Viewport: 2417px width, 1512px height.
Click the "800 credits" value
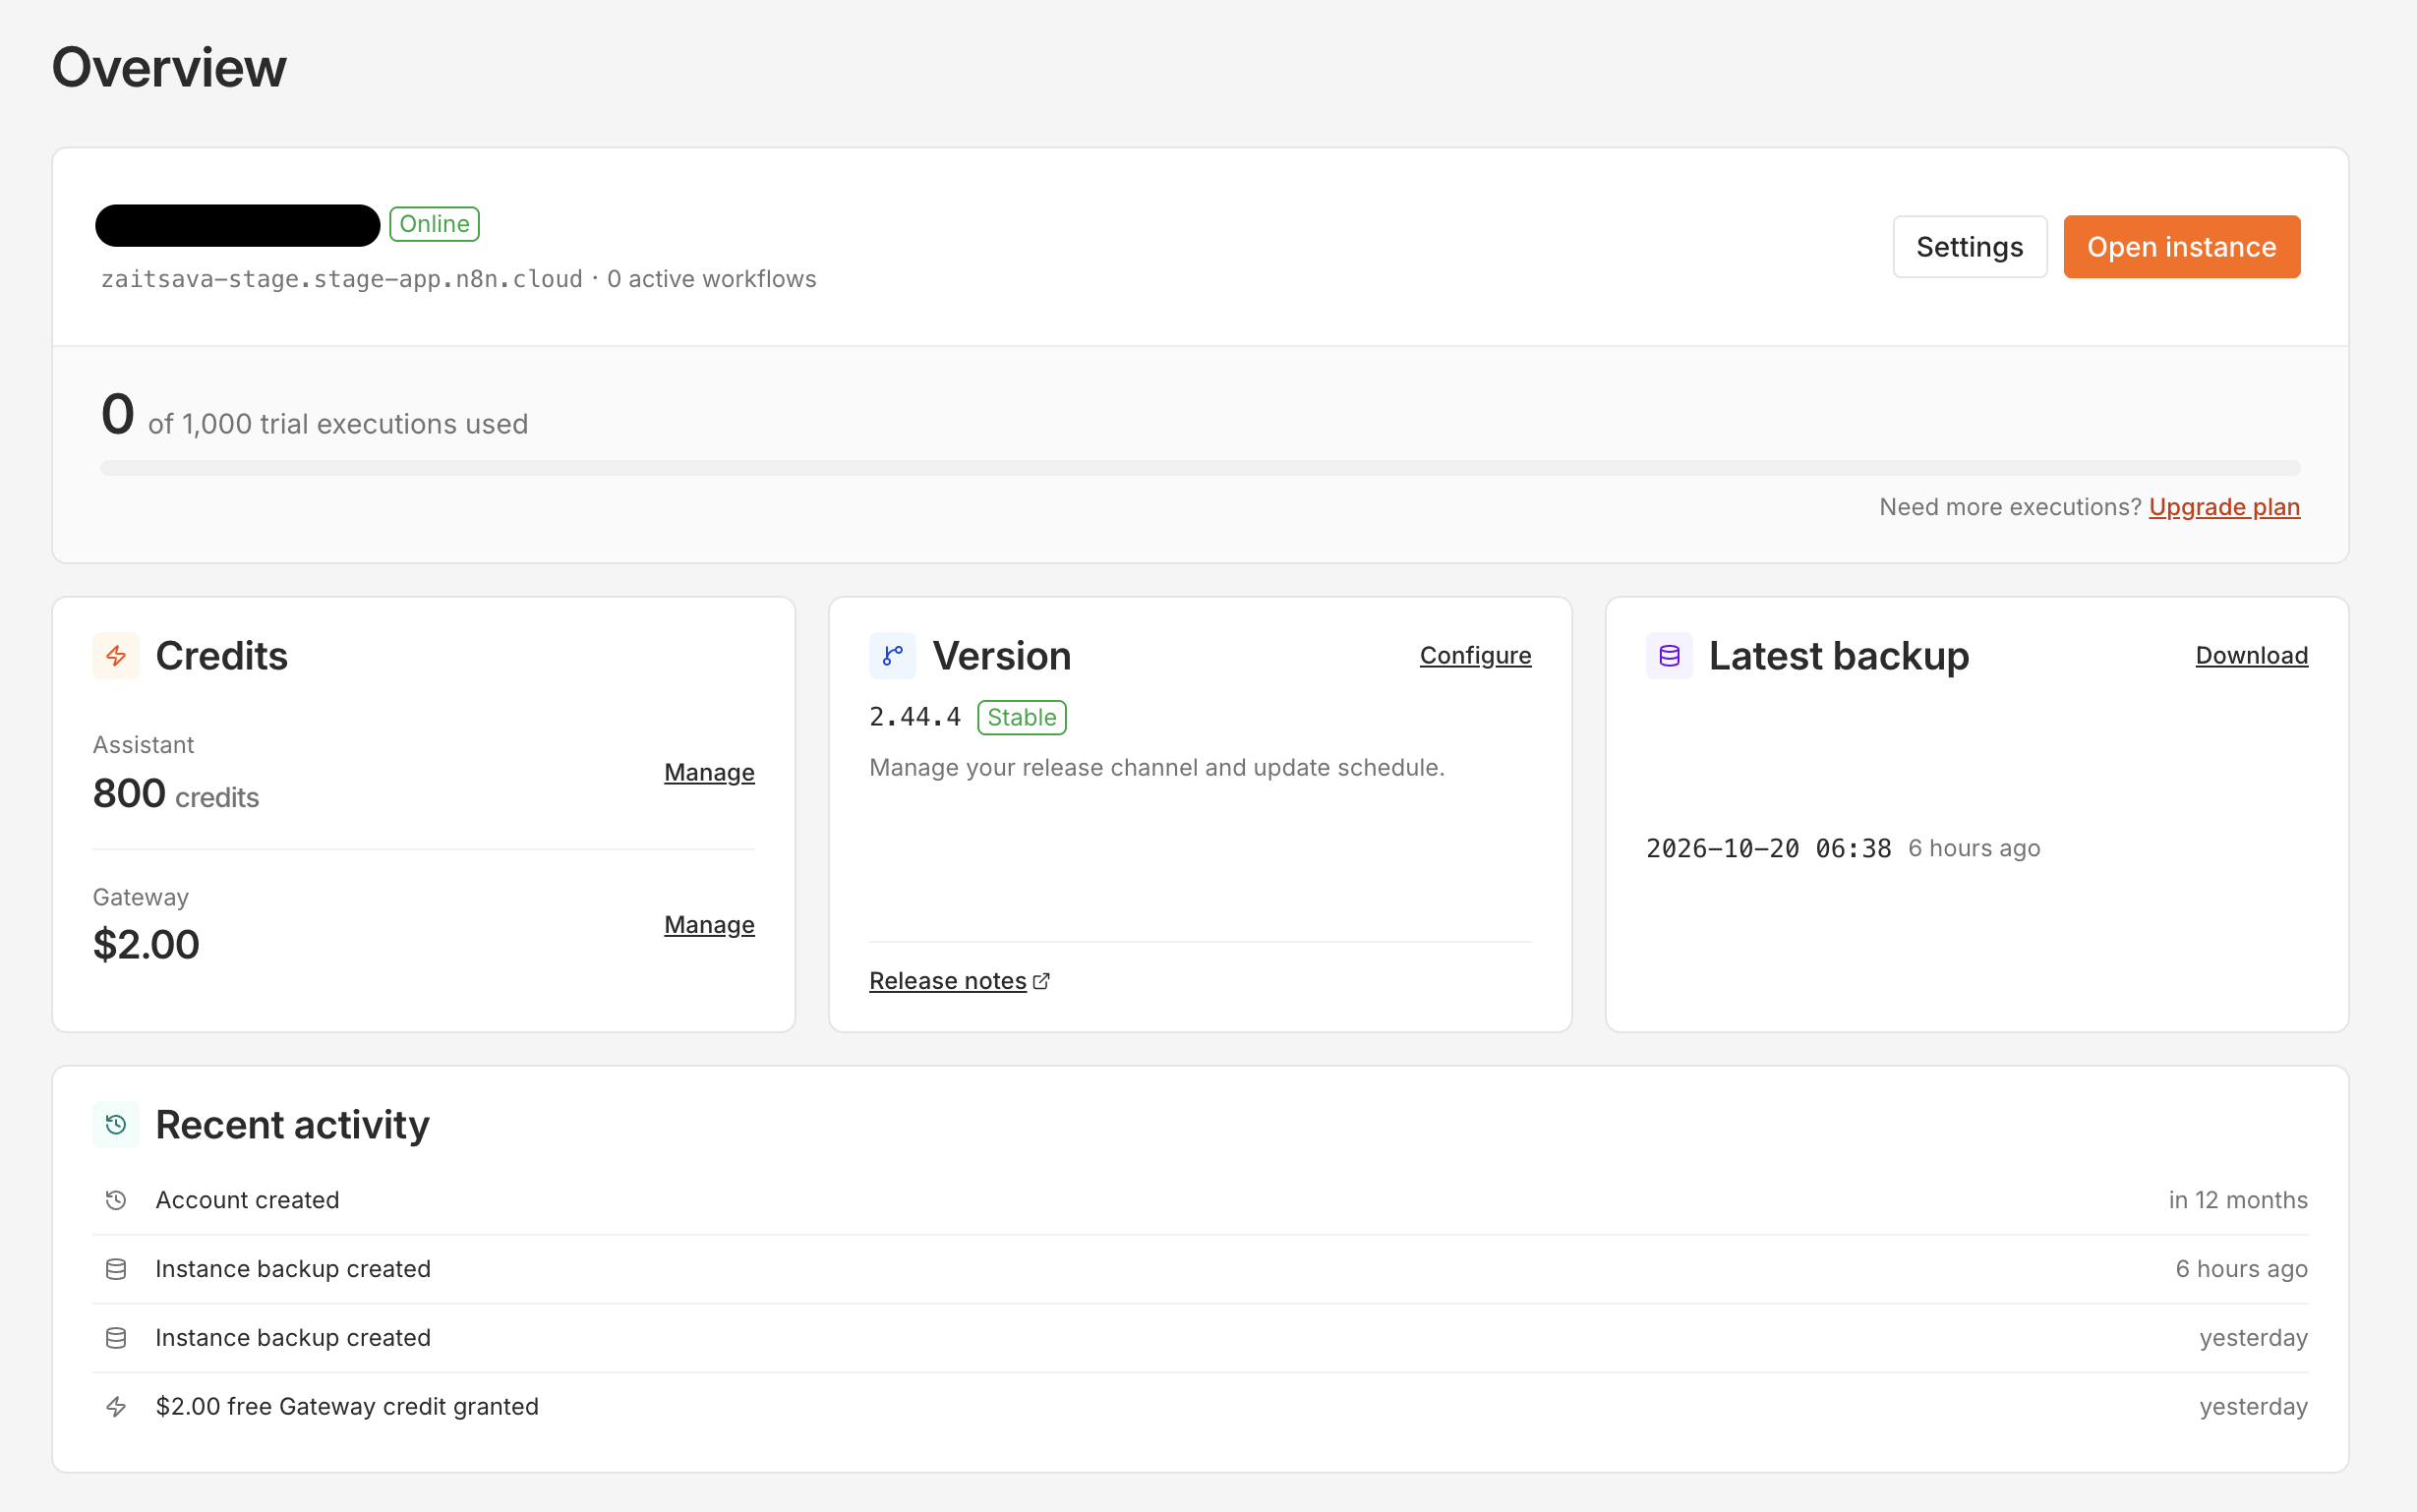point(176,794)
